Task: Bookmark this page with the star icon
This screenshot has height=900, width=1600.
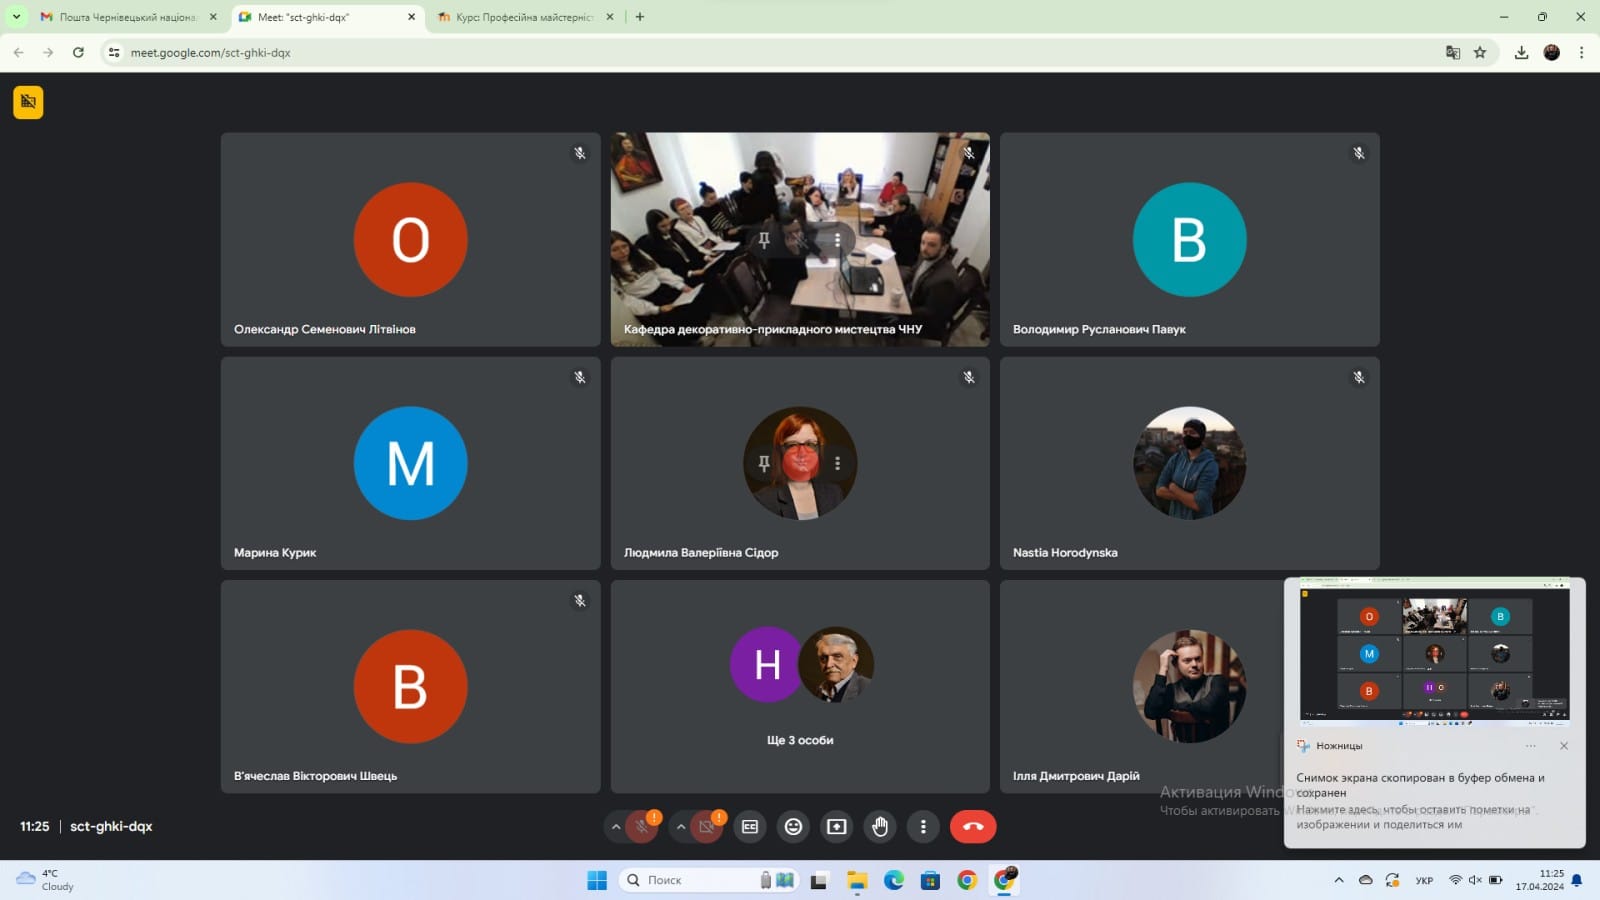Action: pos(1480,53)
